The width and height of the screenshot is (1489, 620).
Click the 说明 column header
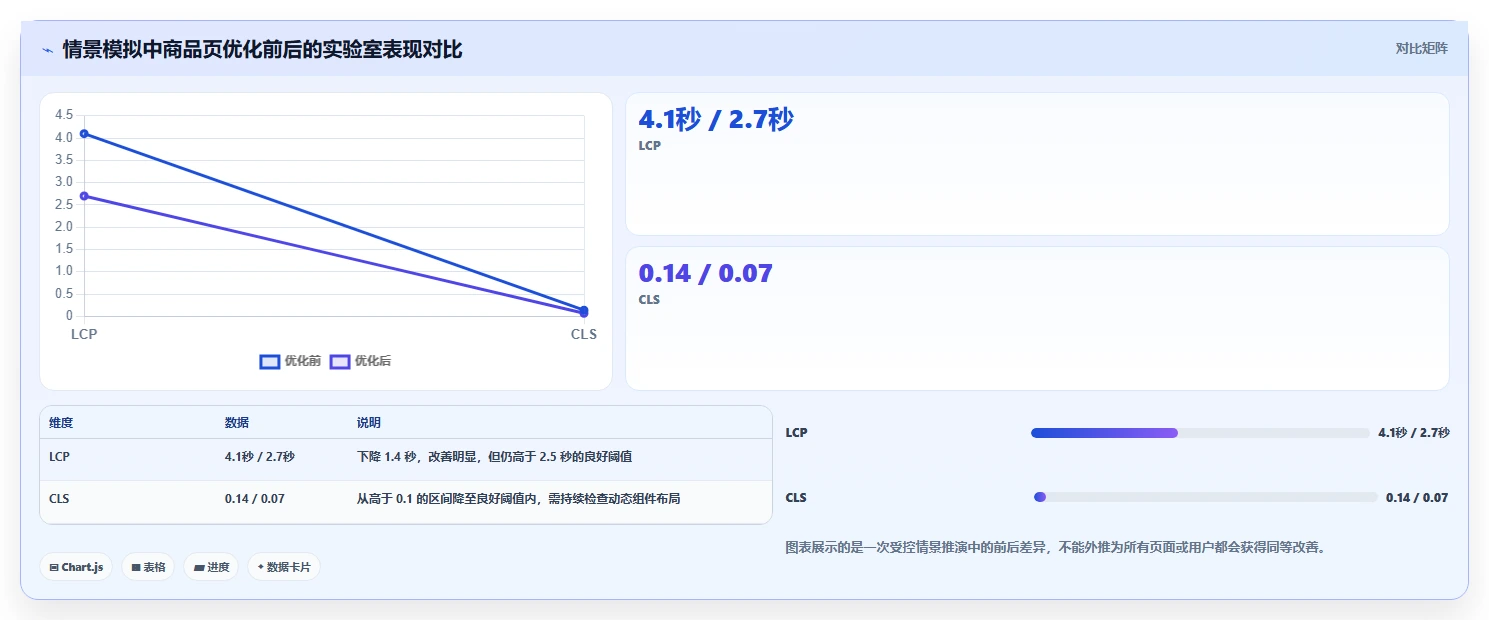(369, 423)
